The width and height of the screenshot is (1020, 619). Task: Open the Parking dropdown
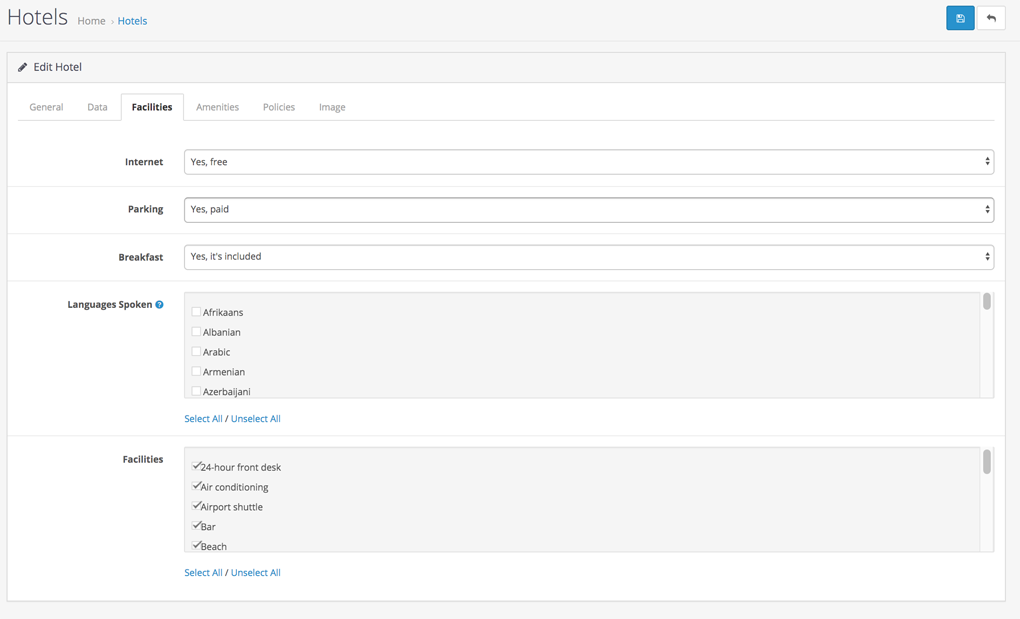pos(589,209)
